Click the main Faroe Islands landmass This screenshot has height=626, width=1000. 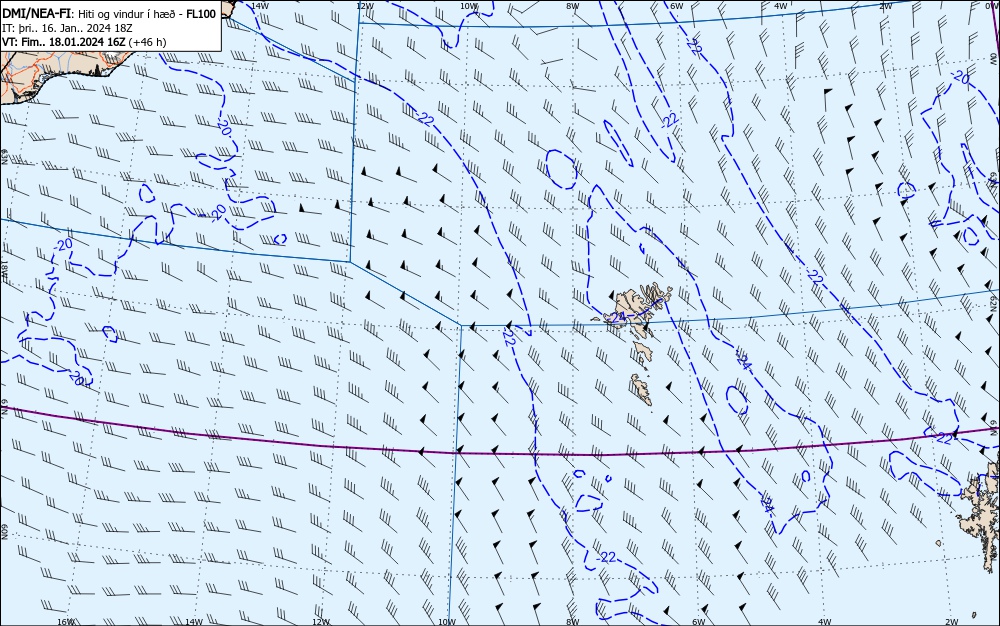click(641, 305)
